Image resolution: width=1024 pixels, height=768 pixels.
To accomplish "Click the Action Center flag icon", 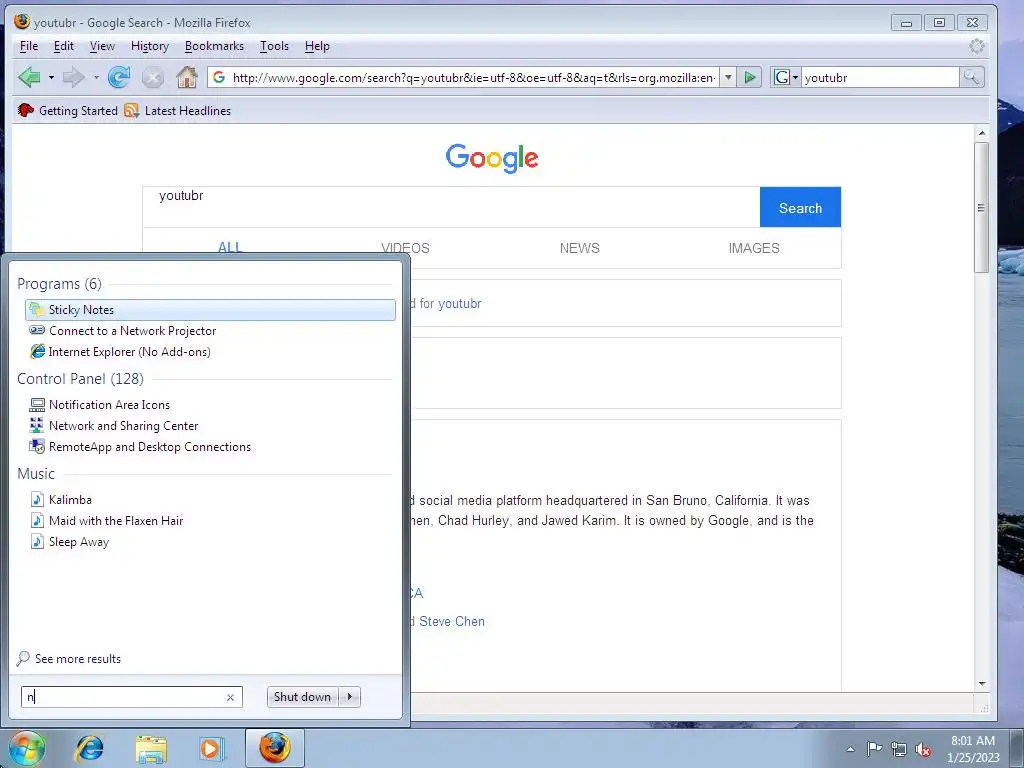I will point(874,749).
